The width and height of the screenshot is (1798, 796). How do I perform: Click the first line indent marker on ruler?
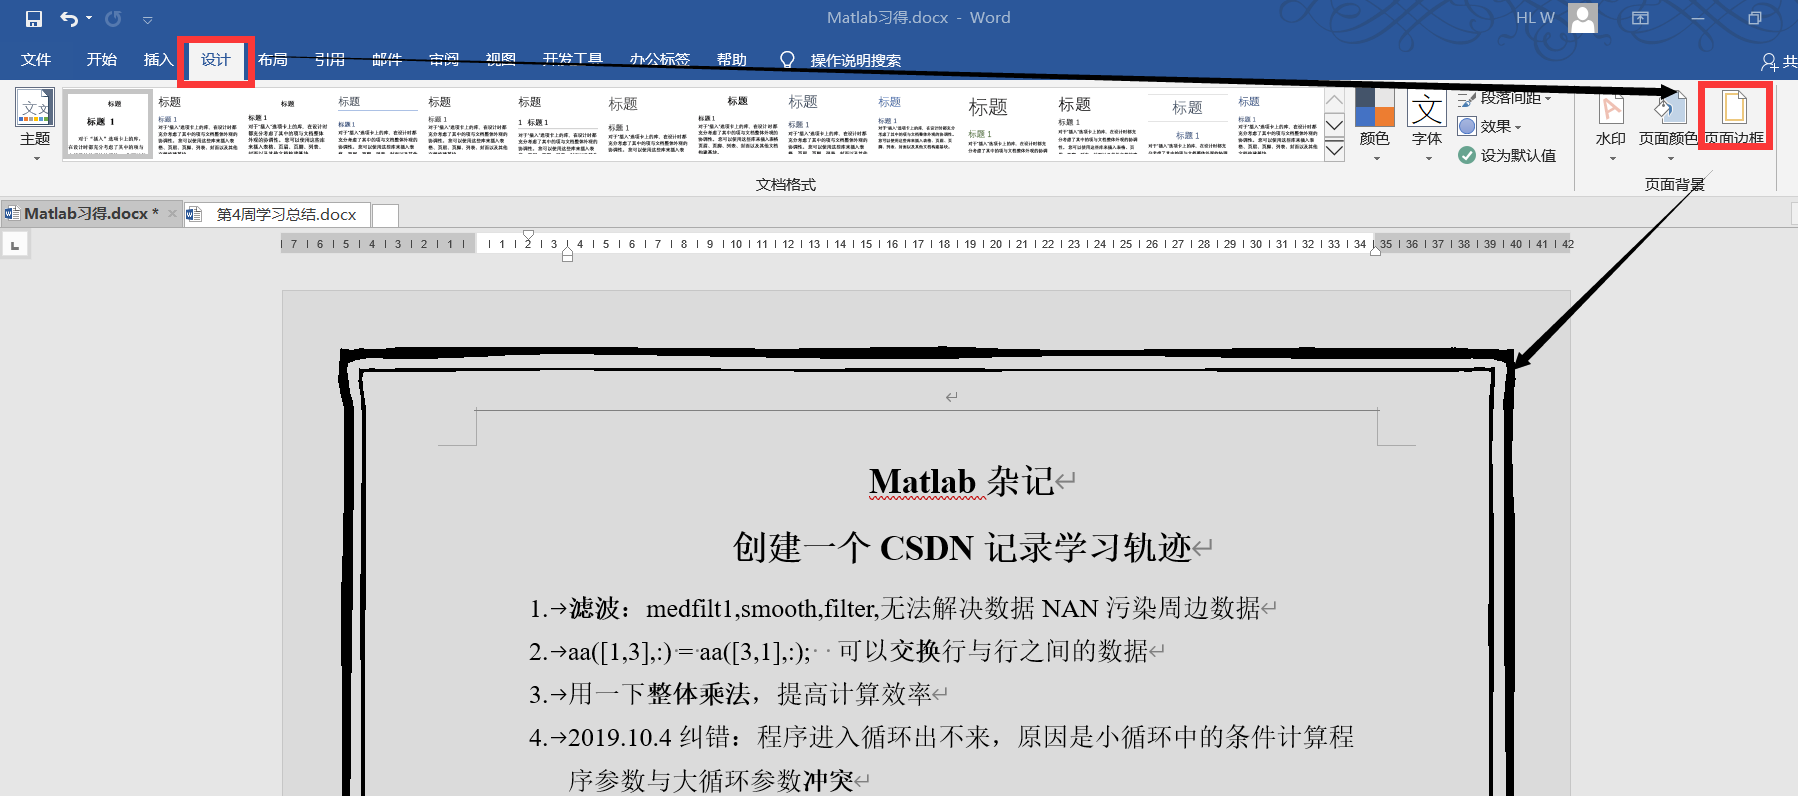tap(529, 236)
